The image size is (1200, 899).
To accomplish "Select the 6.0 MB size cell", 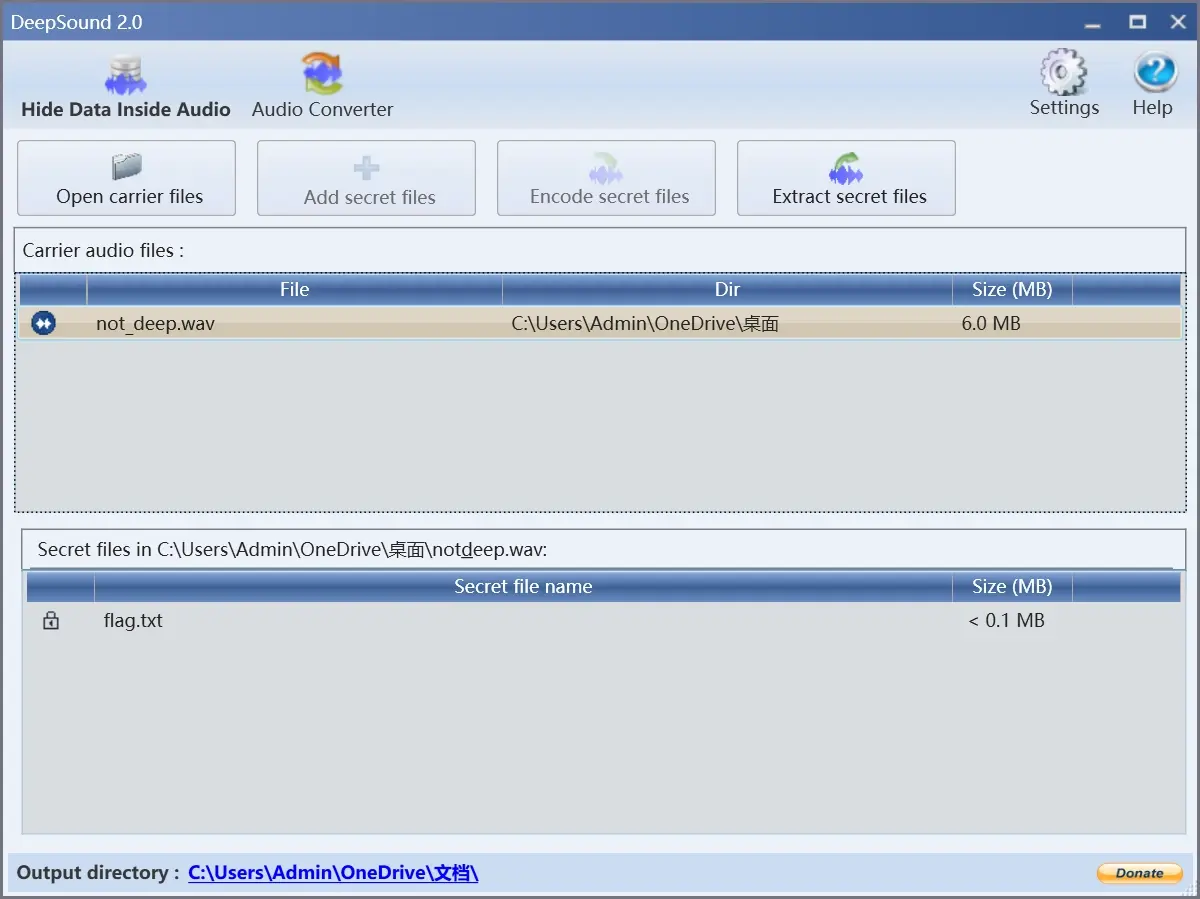I will (x=991, y=324).
